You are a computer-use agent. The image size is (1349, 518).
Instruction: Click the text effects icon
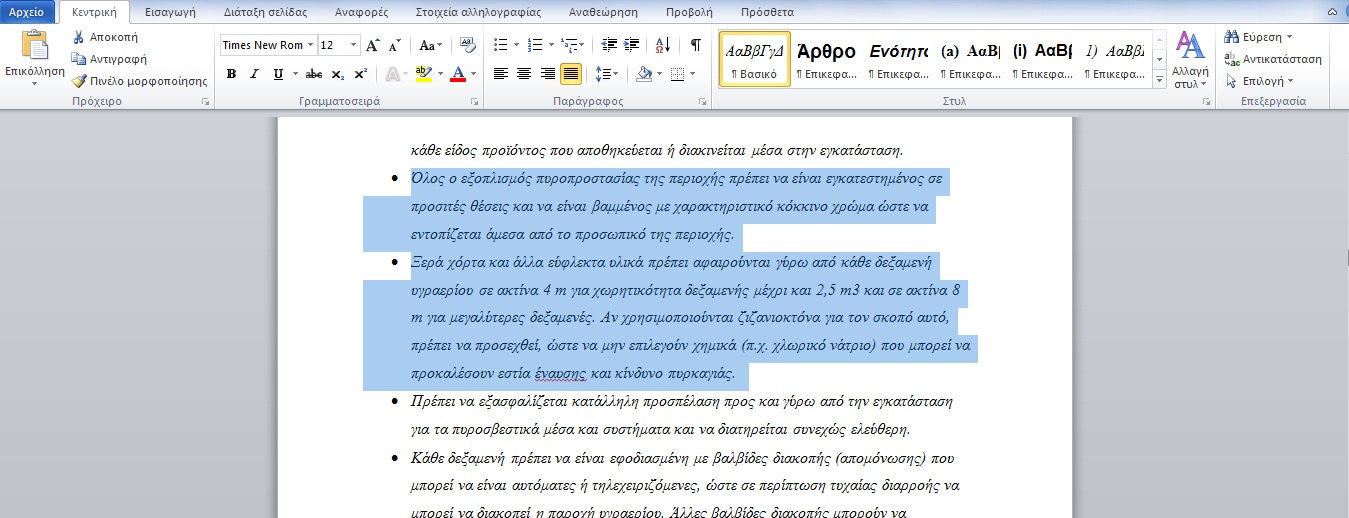pos(393,74)
